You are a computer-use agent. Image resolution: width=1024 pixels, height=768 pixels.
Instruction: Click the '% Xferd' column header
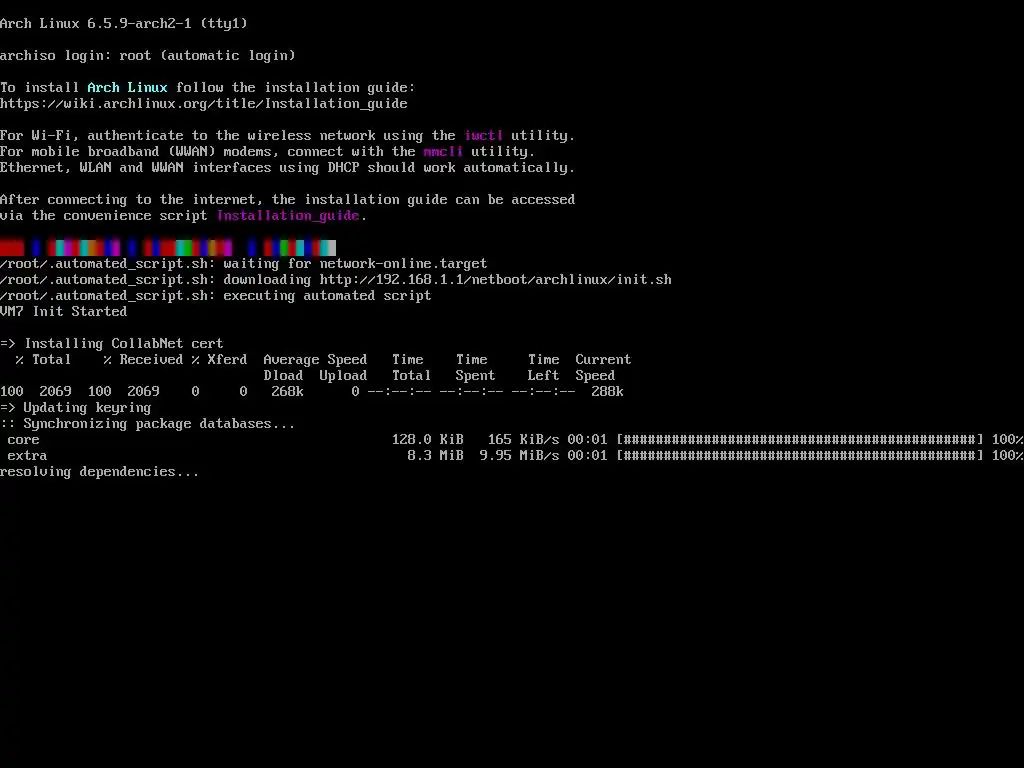219,360
